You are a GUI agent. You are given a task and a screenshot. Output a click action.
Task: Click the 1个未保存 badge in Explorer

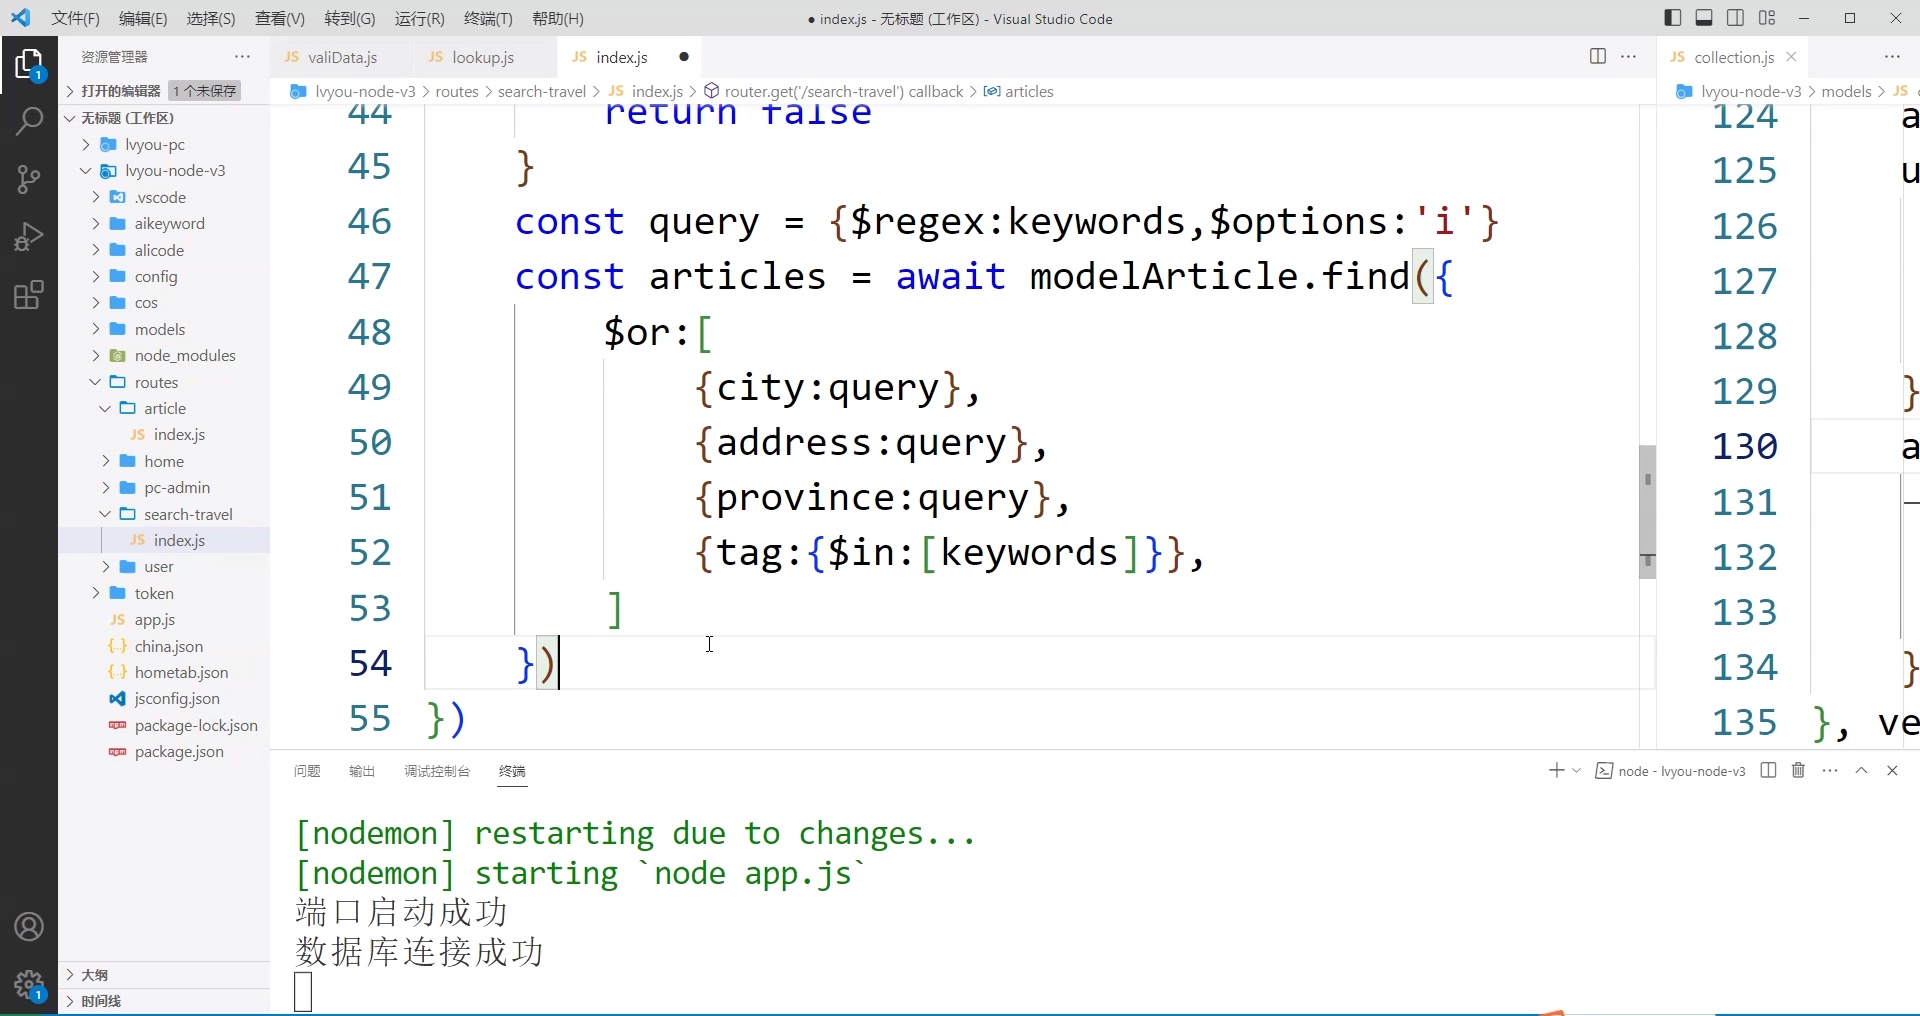(x=203, y=90)
